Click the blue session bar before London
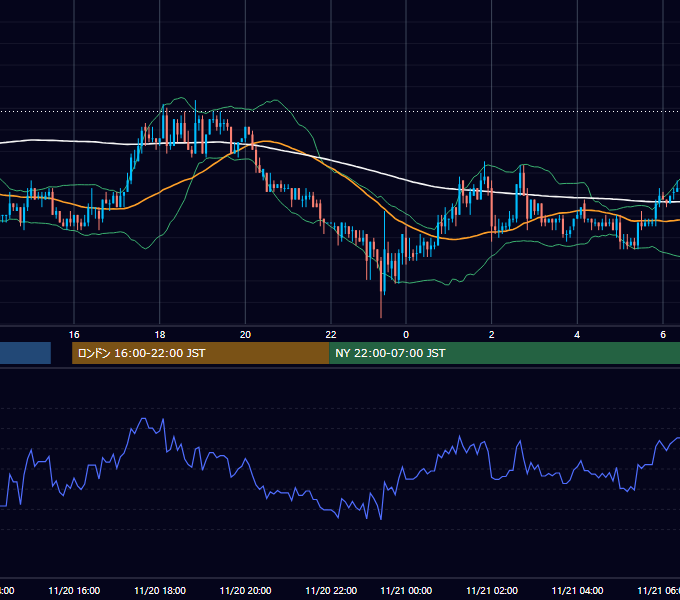This screenshot has width=680, height=600. [x=25, y=353]
